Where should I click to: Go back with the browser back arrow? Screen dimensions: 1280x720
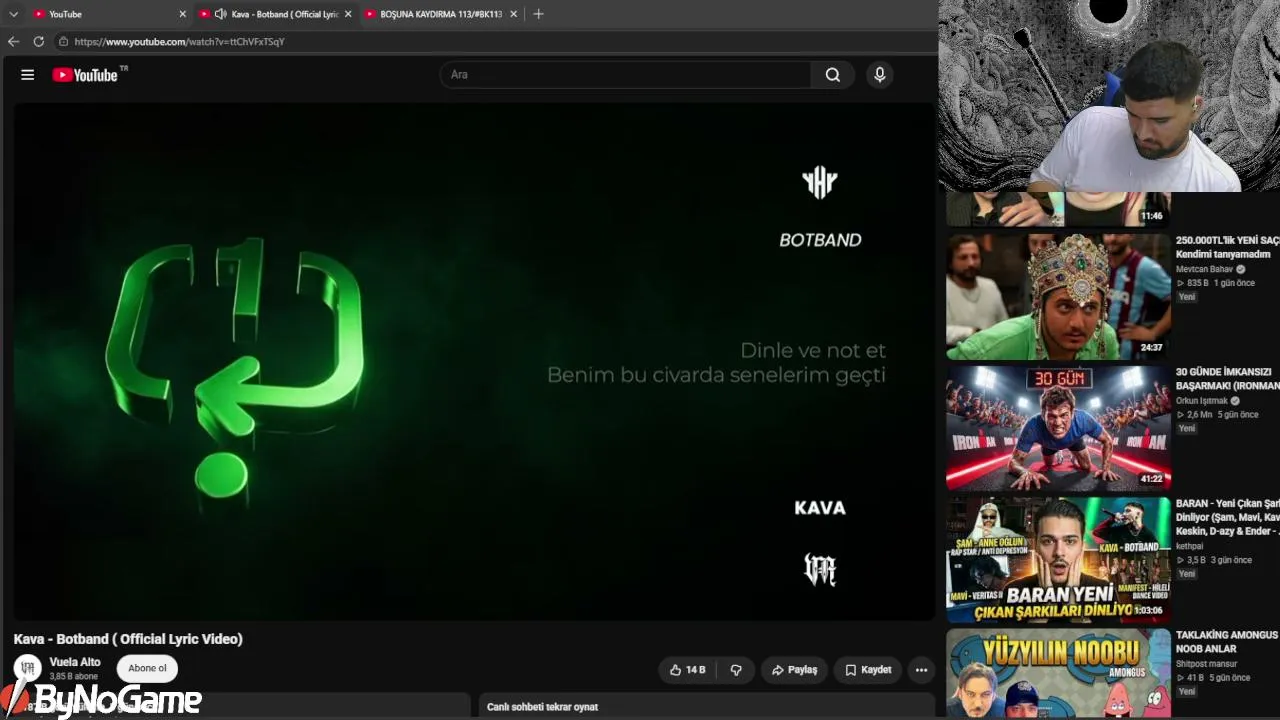[x=13, y=42]
